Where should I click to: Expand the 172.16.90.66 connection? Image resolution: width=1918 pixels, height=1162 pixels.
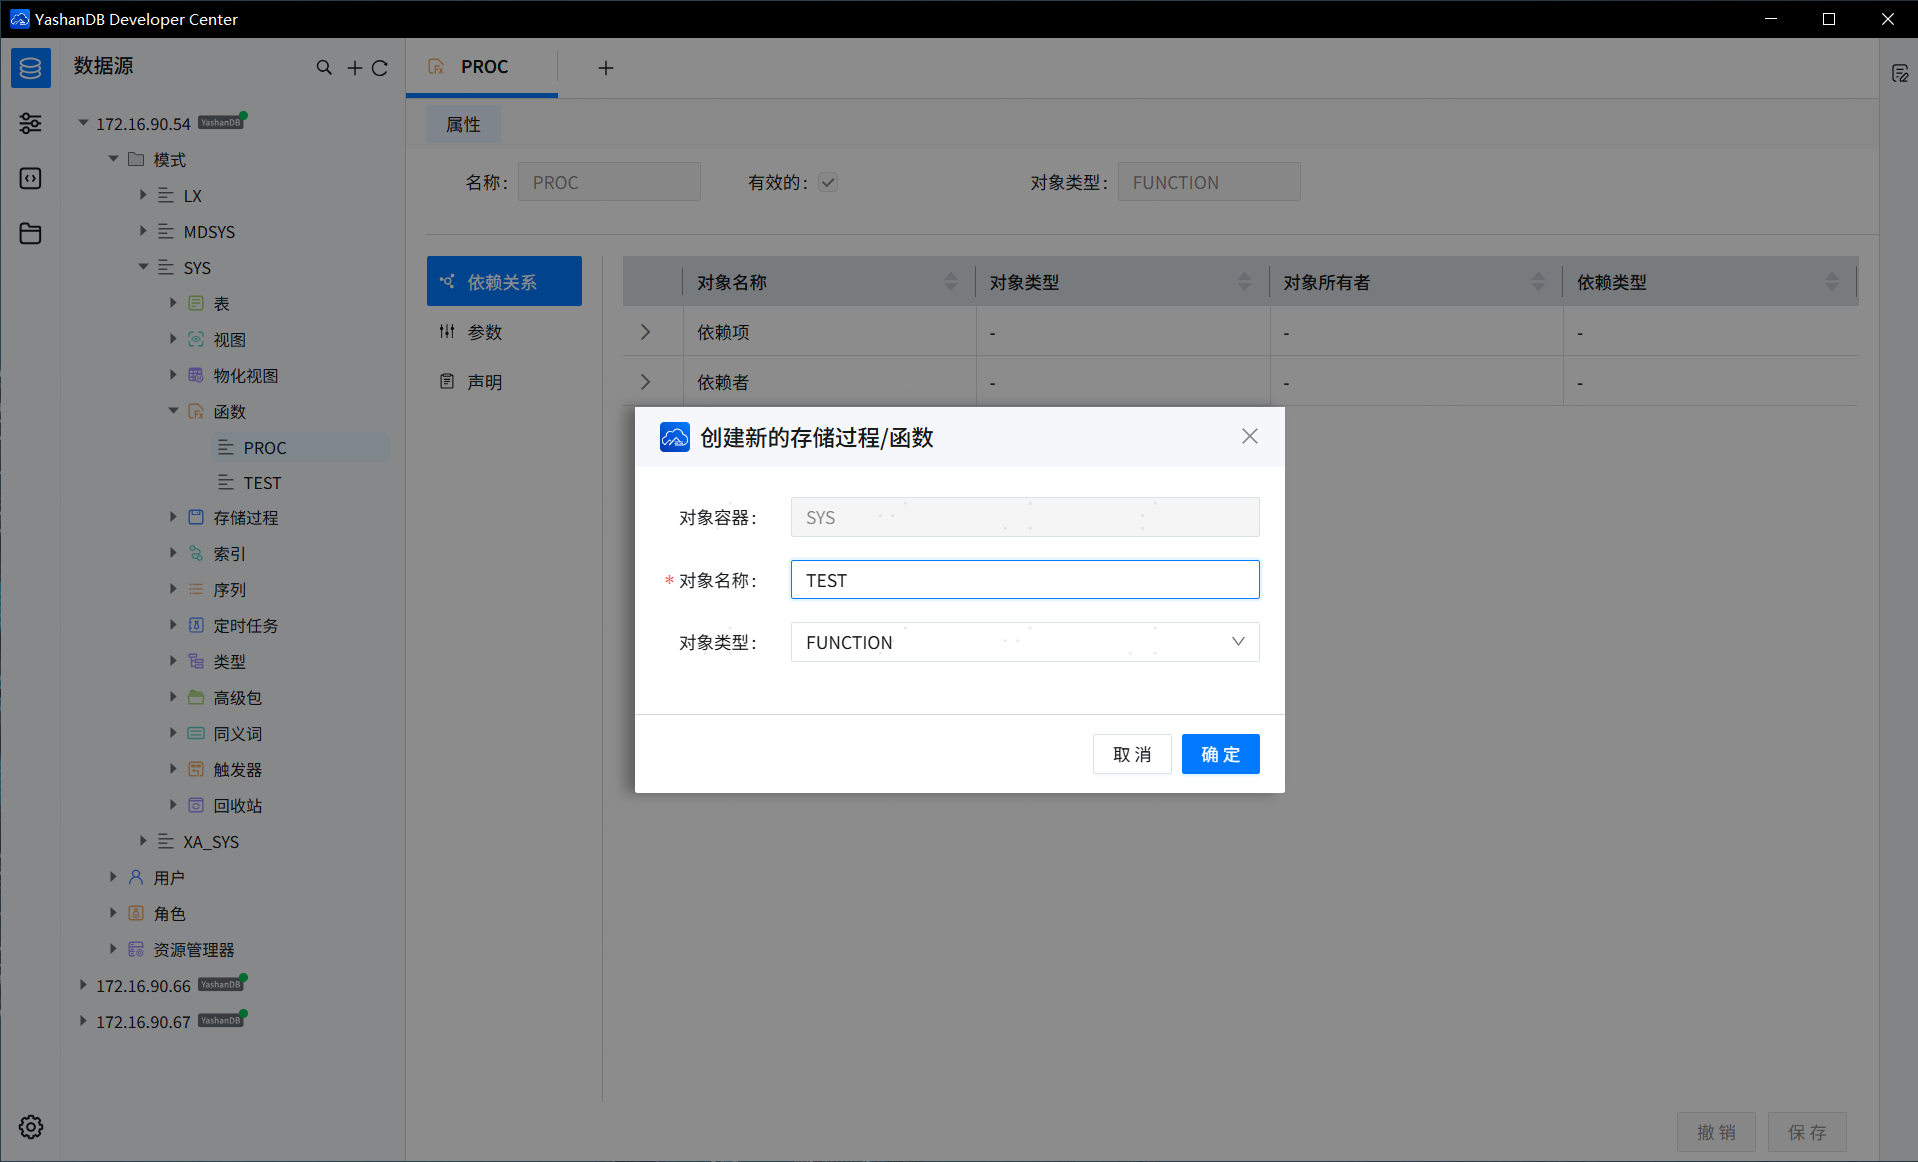click(x=83, y=985)
